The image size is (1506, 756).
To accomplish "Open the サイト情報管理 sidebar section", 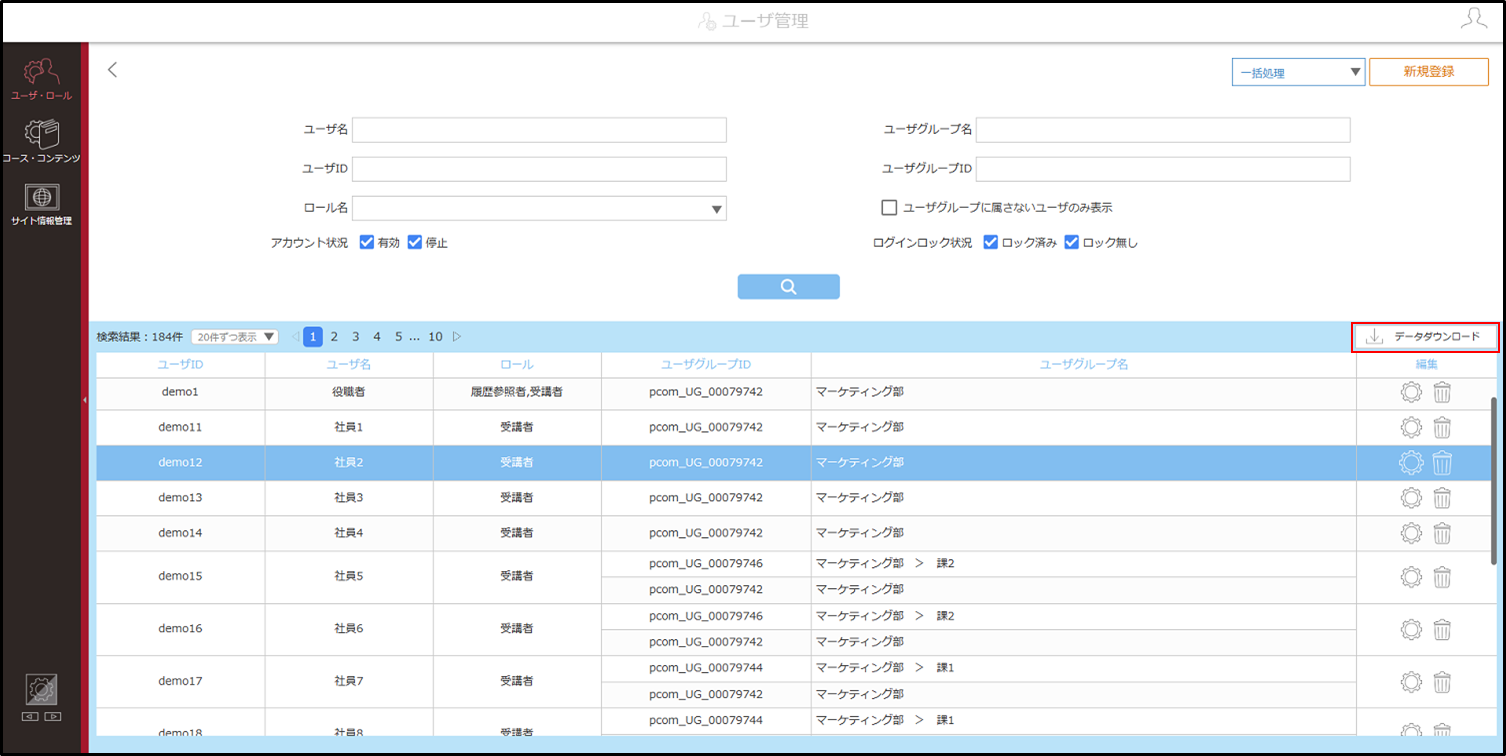I will 41,204.
